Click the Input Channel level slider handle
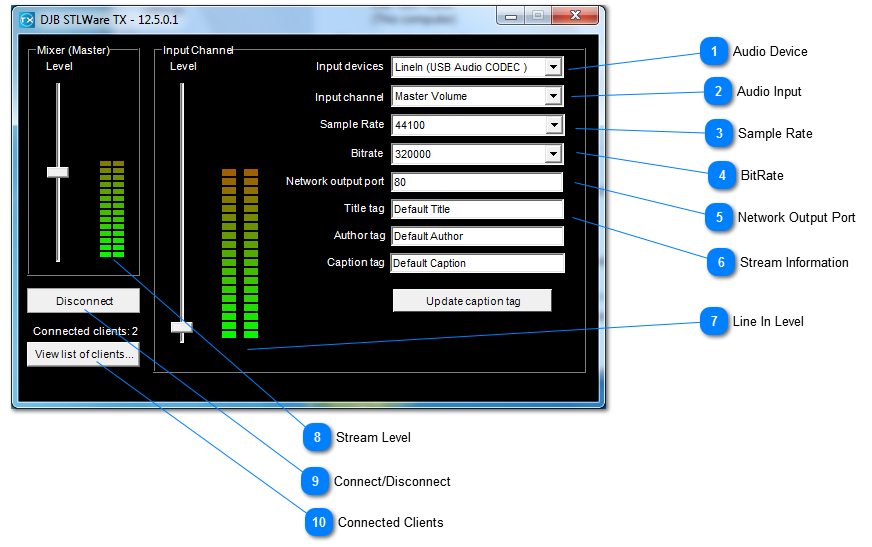Viewport: 872px width, 547px height. (x=181, y=327)
